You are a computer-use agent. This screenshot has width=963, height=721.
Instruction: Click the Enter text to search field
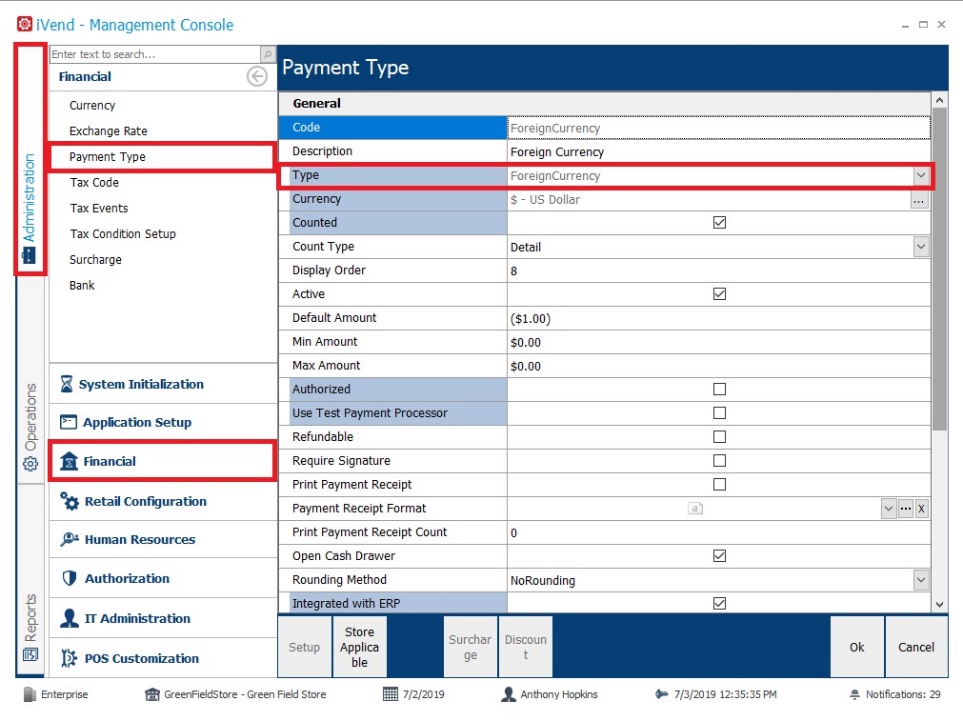(155, 54)
